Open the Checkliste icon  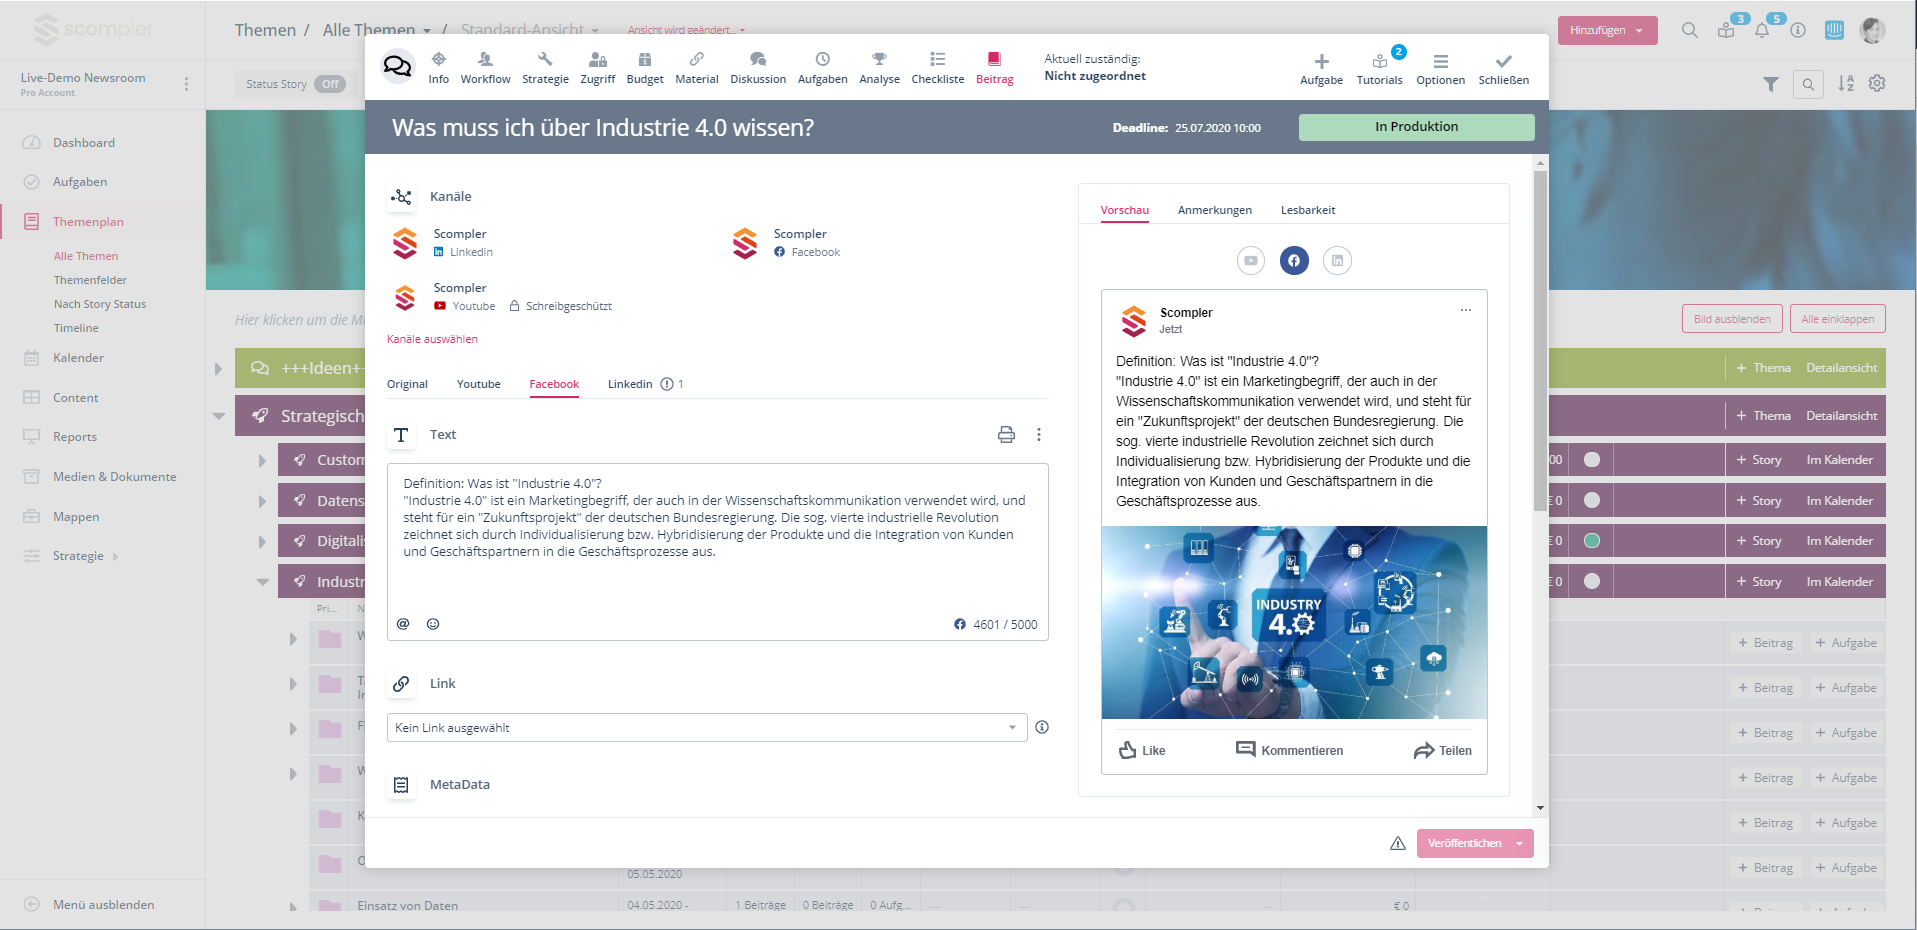click(x=937, y=60)
